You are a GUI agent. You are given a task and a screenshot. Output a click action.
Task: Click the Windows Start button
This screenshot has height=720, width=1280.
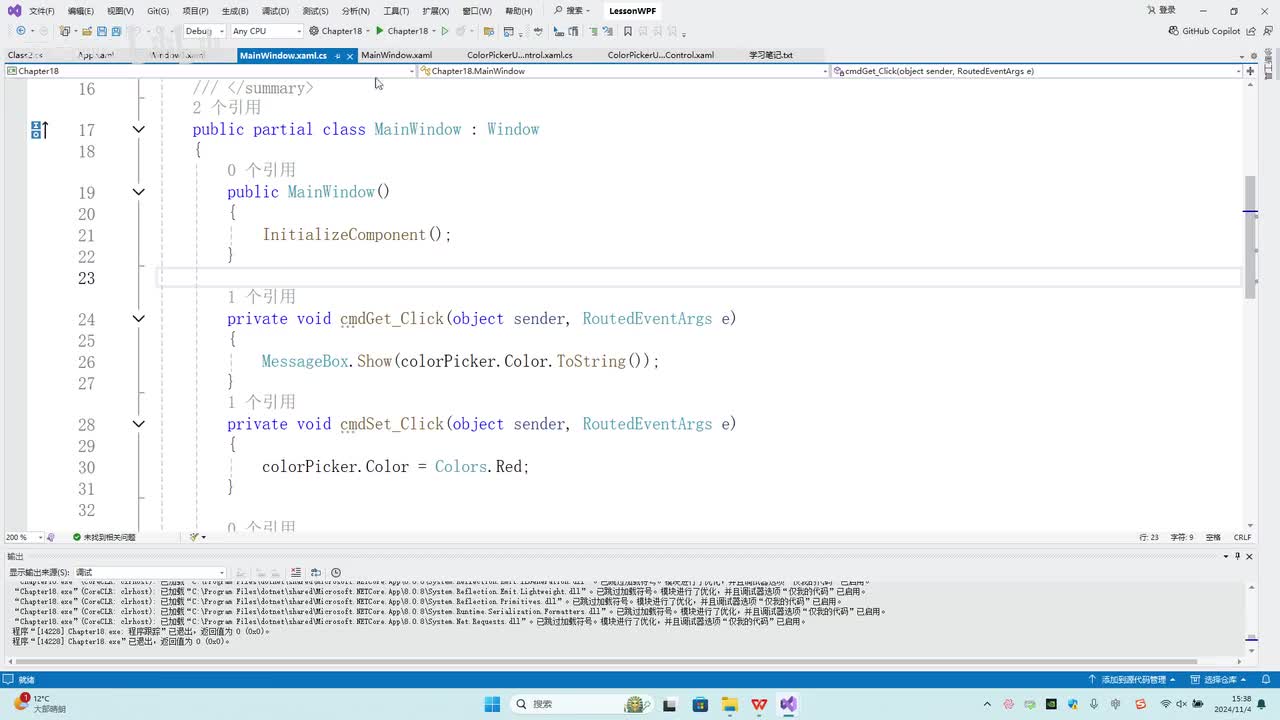point(492,704)
